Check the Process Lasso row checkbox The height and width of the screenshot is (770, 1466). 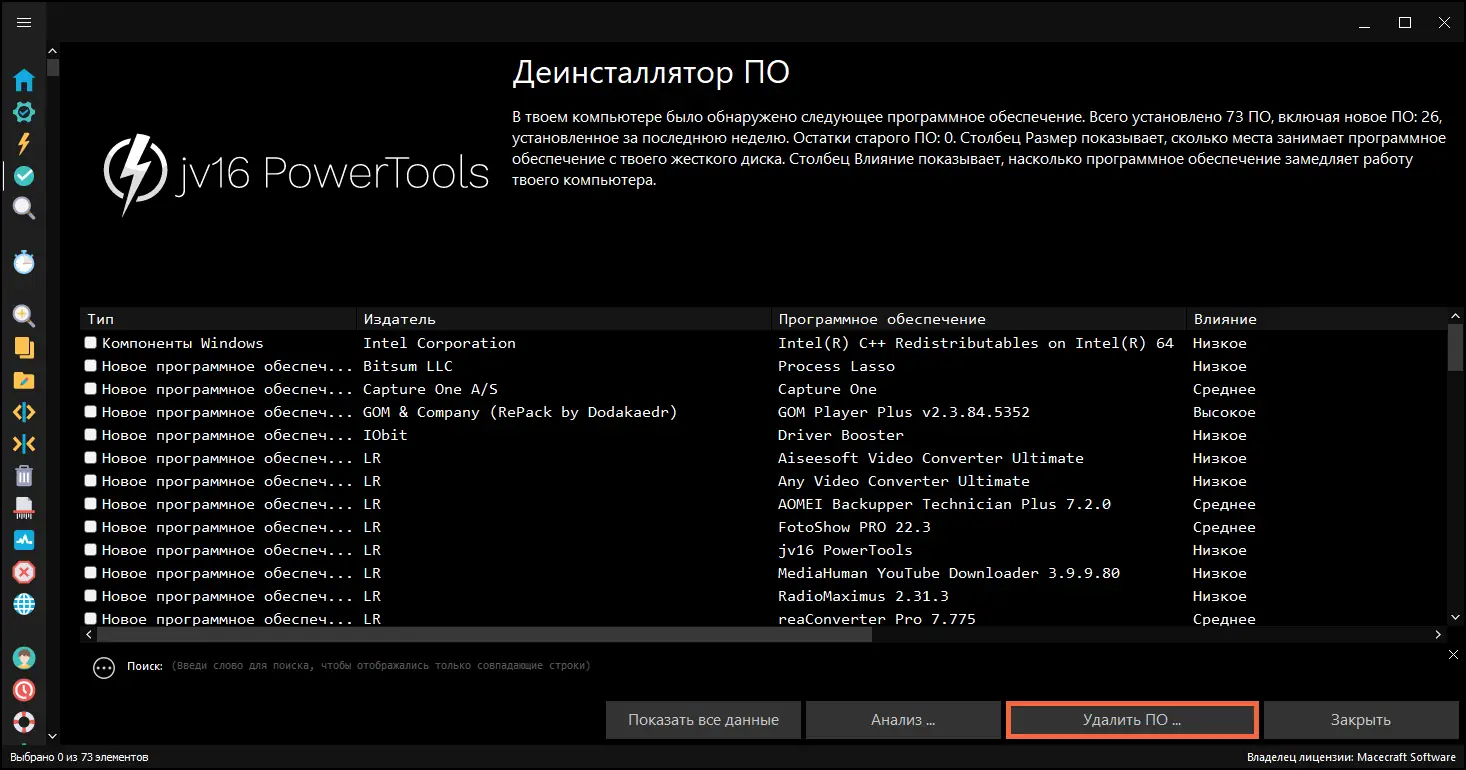click(91, 366)
